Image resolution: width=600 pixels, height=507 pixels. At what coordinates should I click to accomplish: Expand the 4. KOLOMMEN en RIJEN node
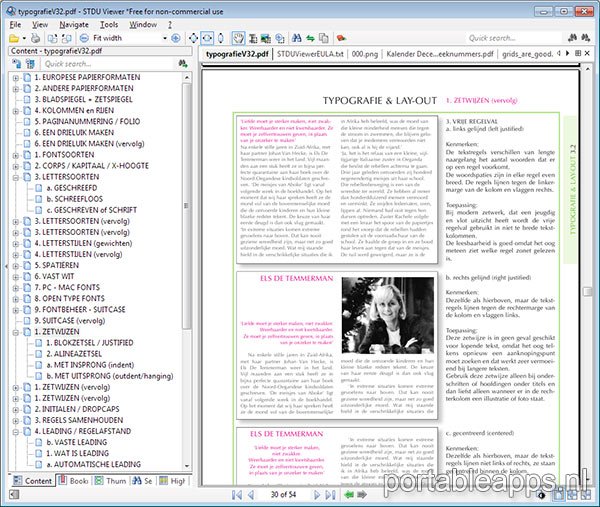click(15, 111)
